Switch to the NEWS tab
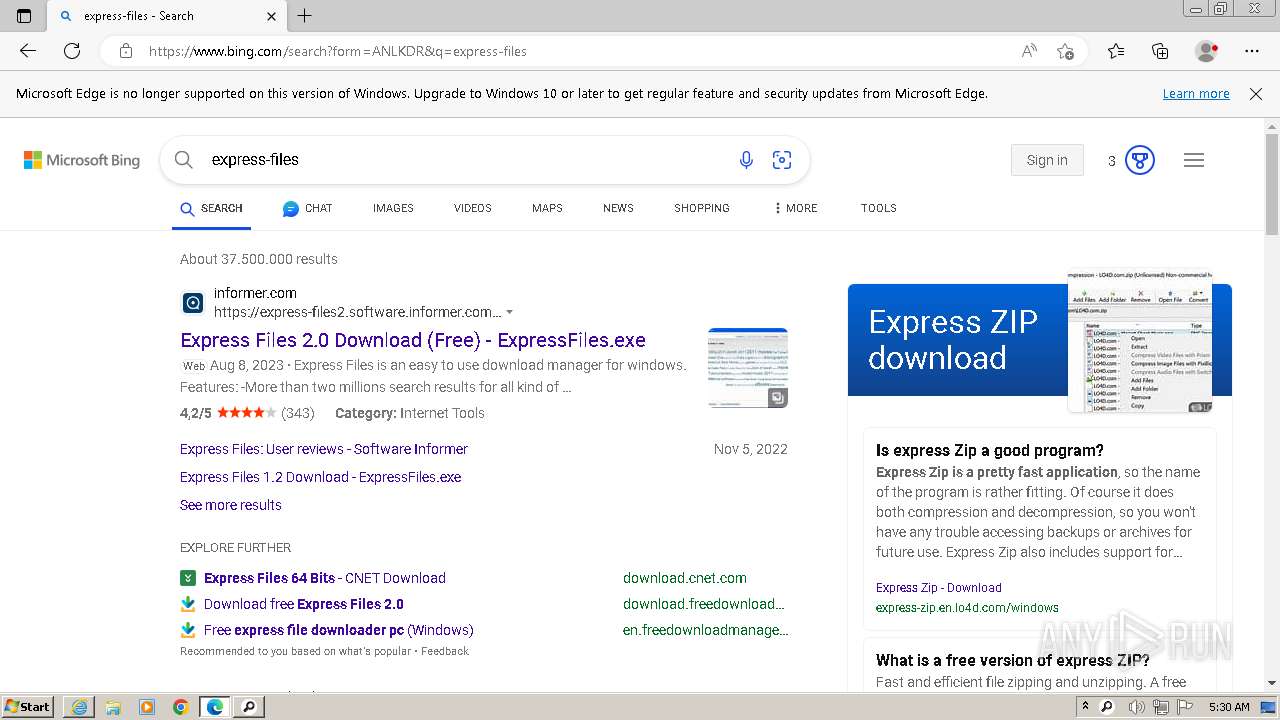Image resolution: width=1280 pixels, height=720 pixels. (618, 208)
